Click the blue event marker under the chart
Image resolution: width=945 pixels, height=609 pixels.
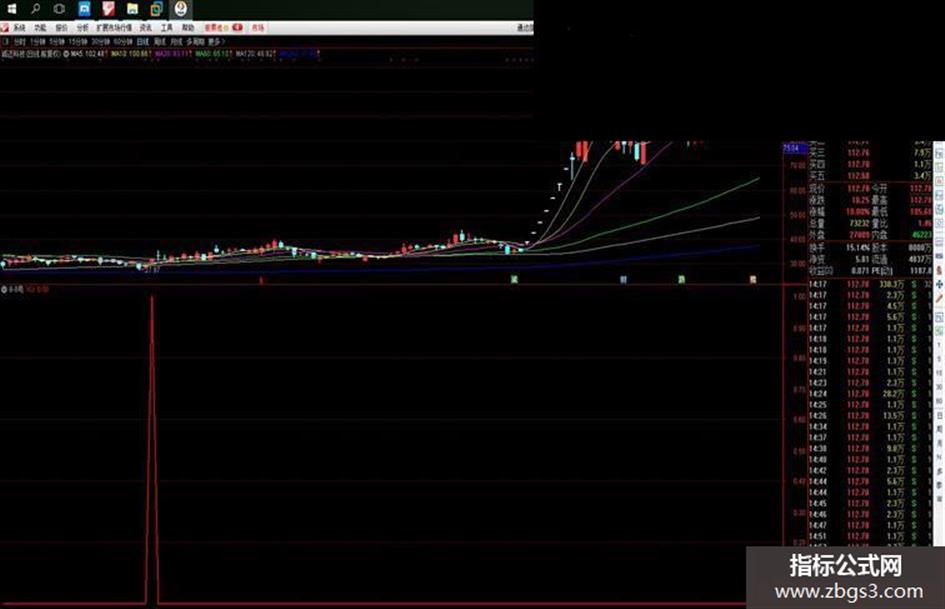click(x=624, y=279)
